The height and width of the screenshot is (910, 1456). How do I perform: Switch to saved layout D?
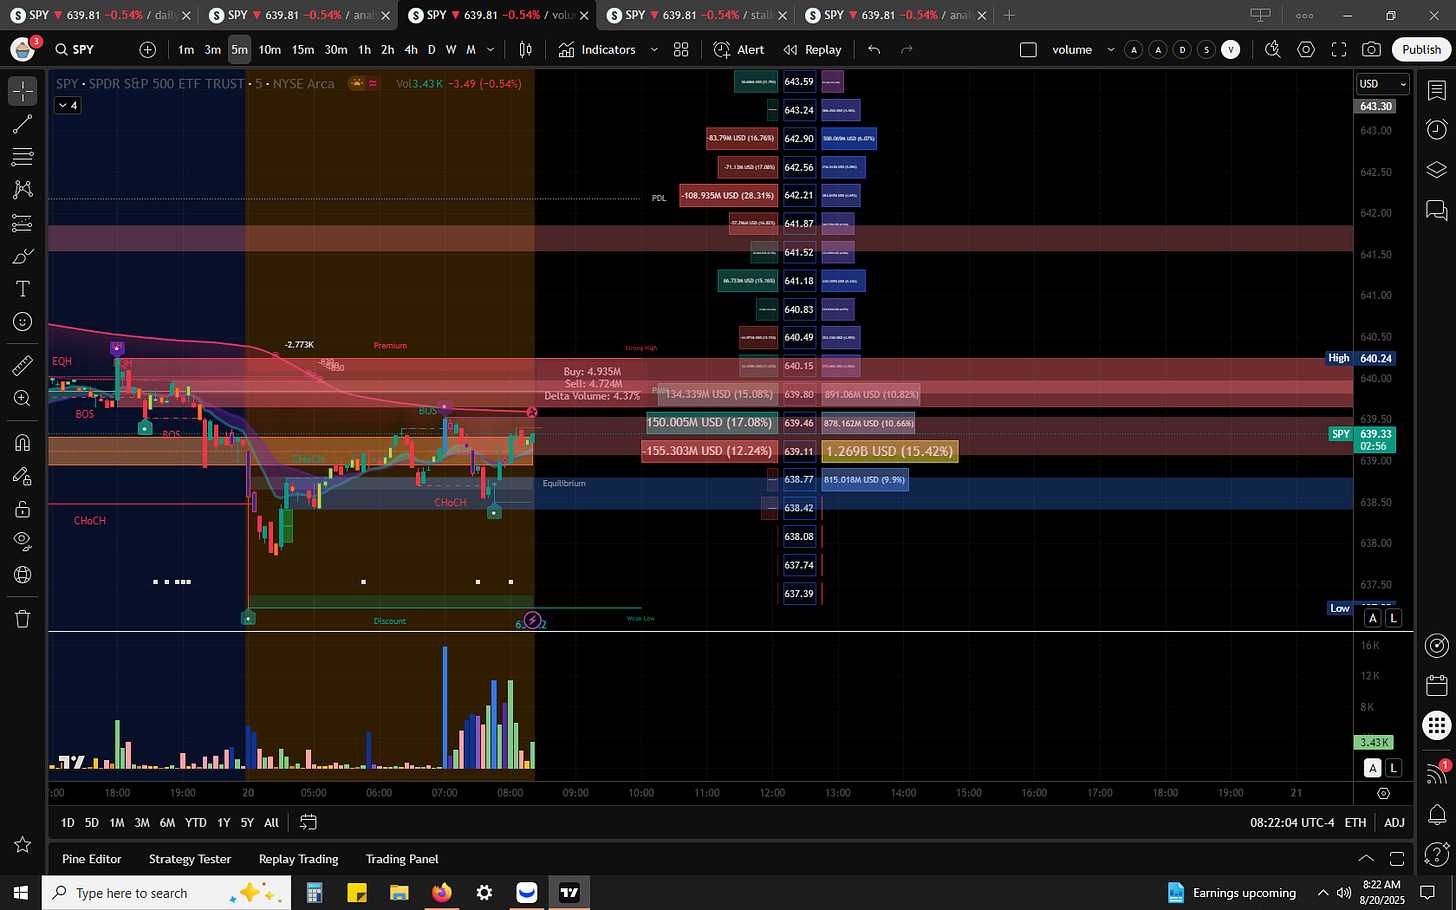tap(1182, 49)
